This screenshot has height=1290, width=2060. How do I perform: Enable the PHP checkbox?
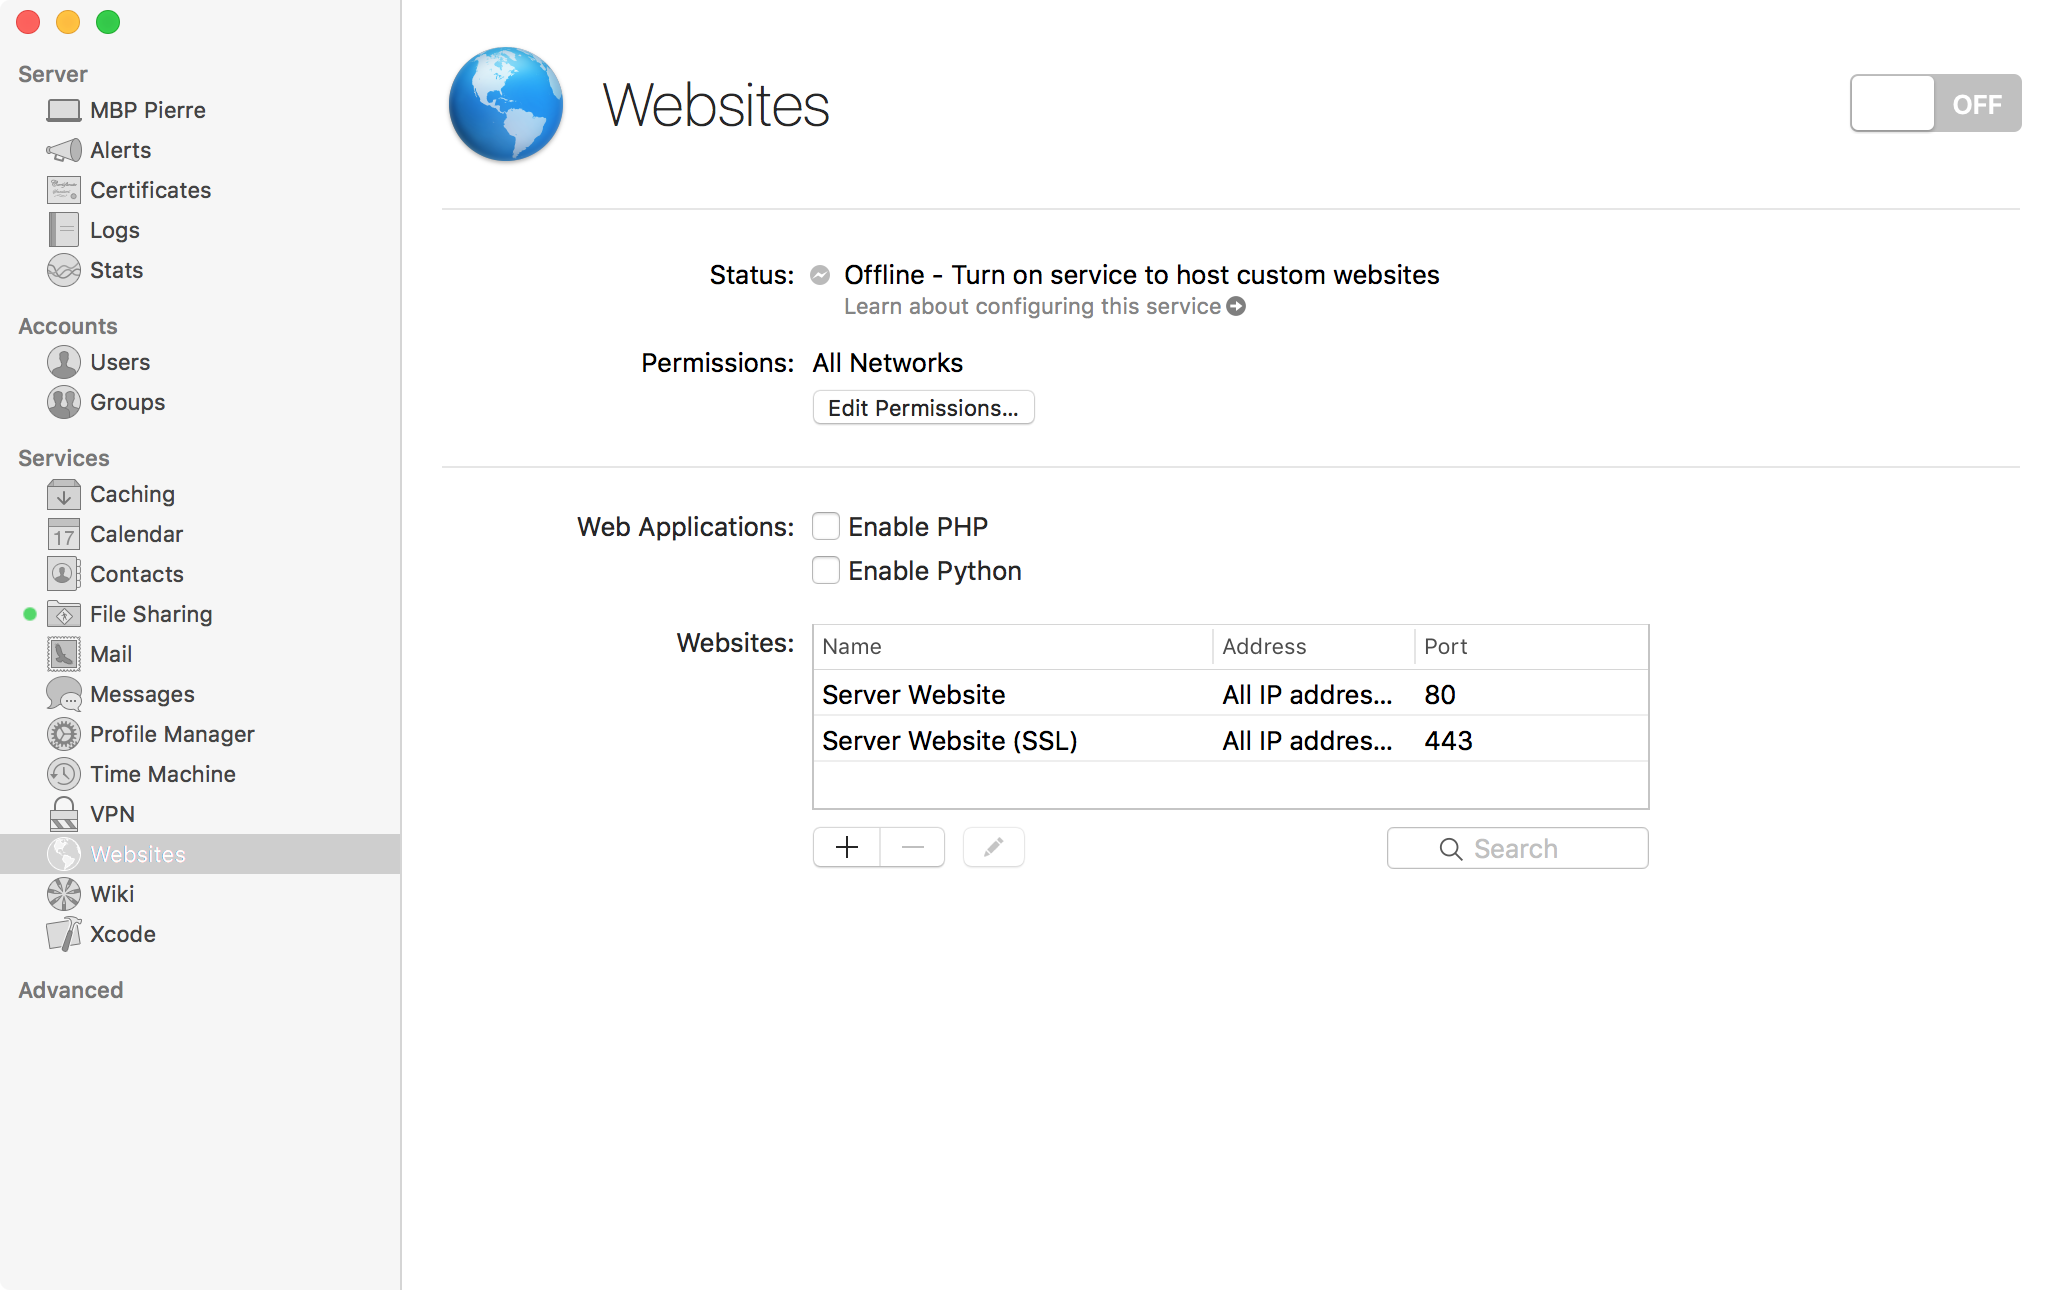(826, 526)
